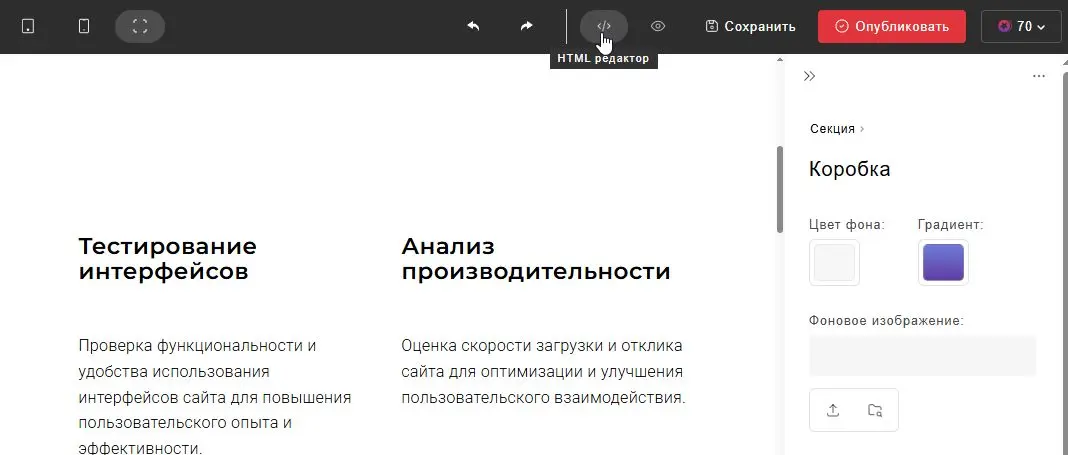This screenshot has width=1068, height=455.
Task: Switch to tablet preview mode
Action: 28,27
